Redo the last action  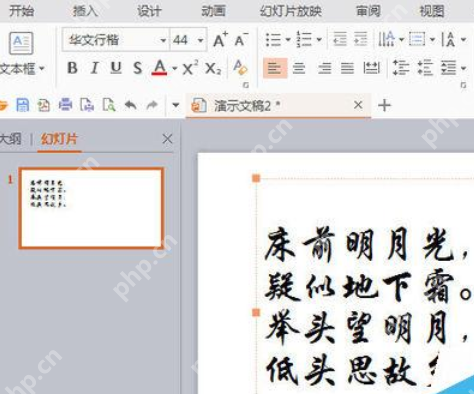point(152,105)
